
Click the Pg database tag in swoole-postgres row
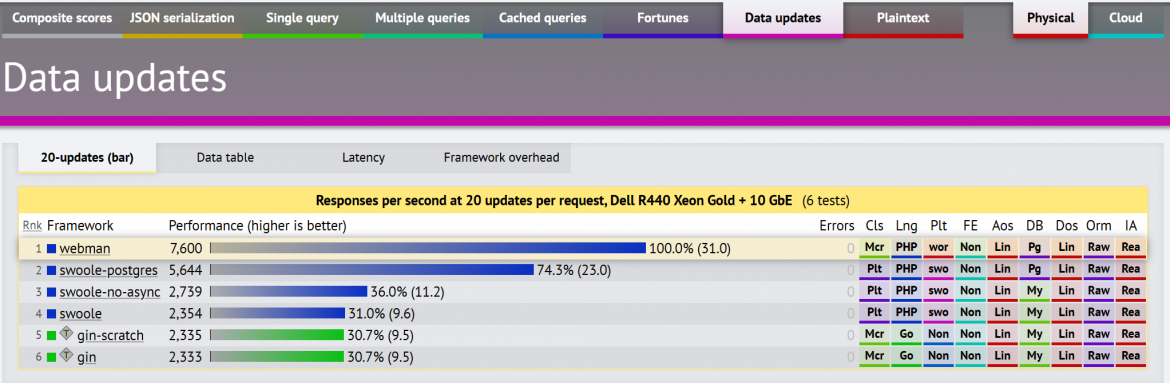click(x=1033, y=270)
